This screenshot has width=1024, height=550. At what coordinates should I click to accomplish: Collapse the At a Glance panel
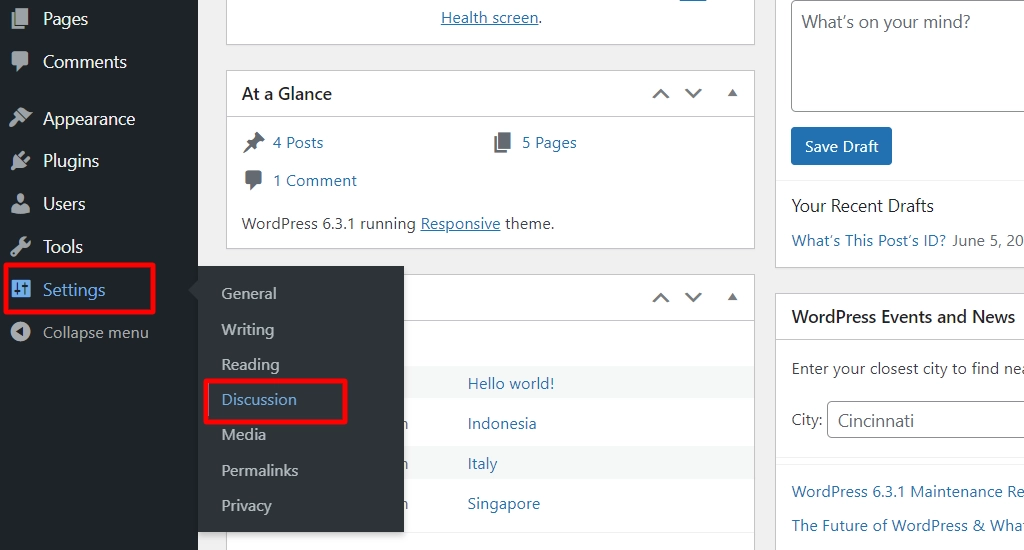click(733, 93)
